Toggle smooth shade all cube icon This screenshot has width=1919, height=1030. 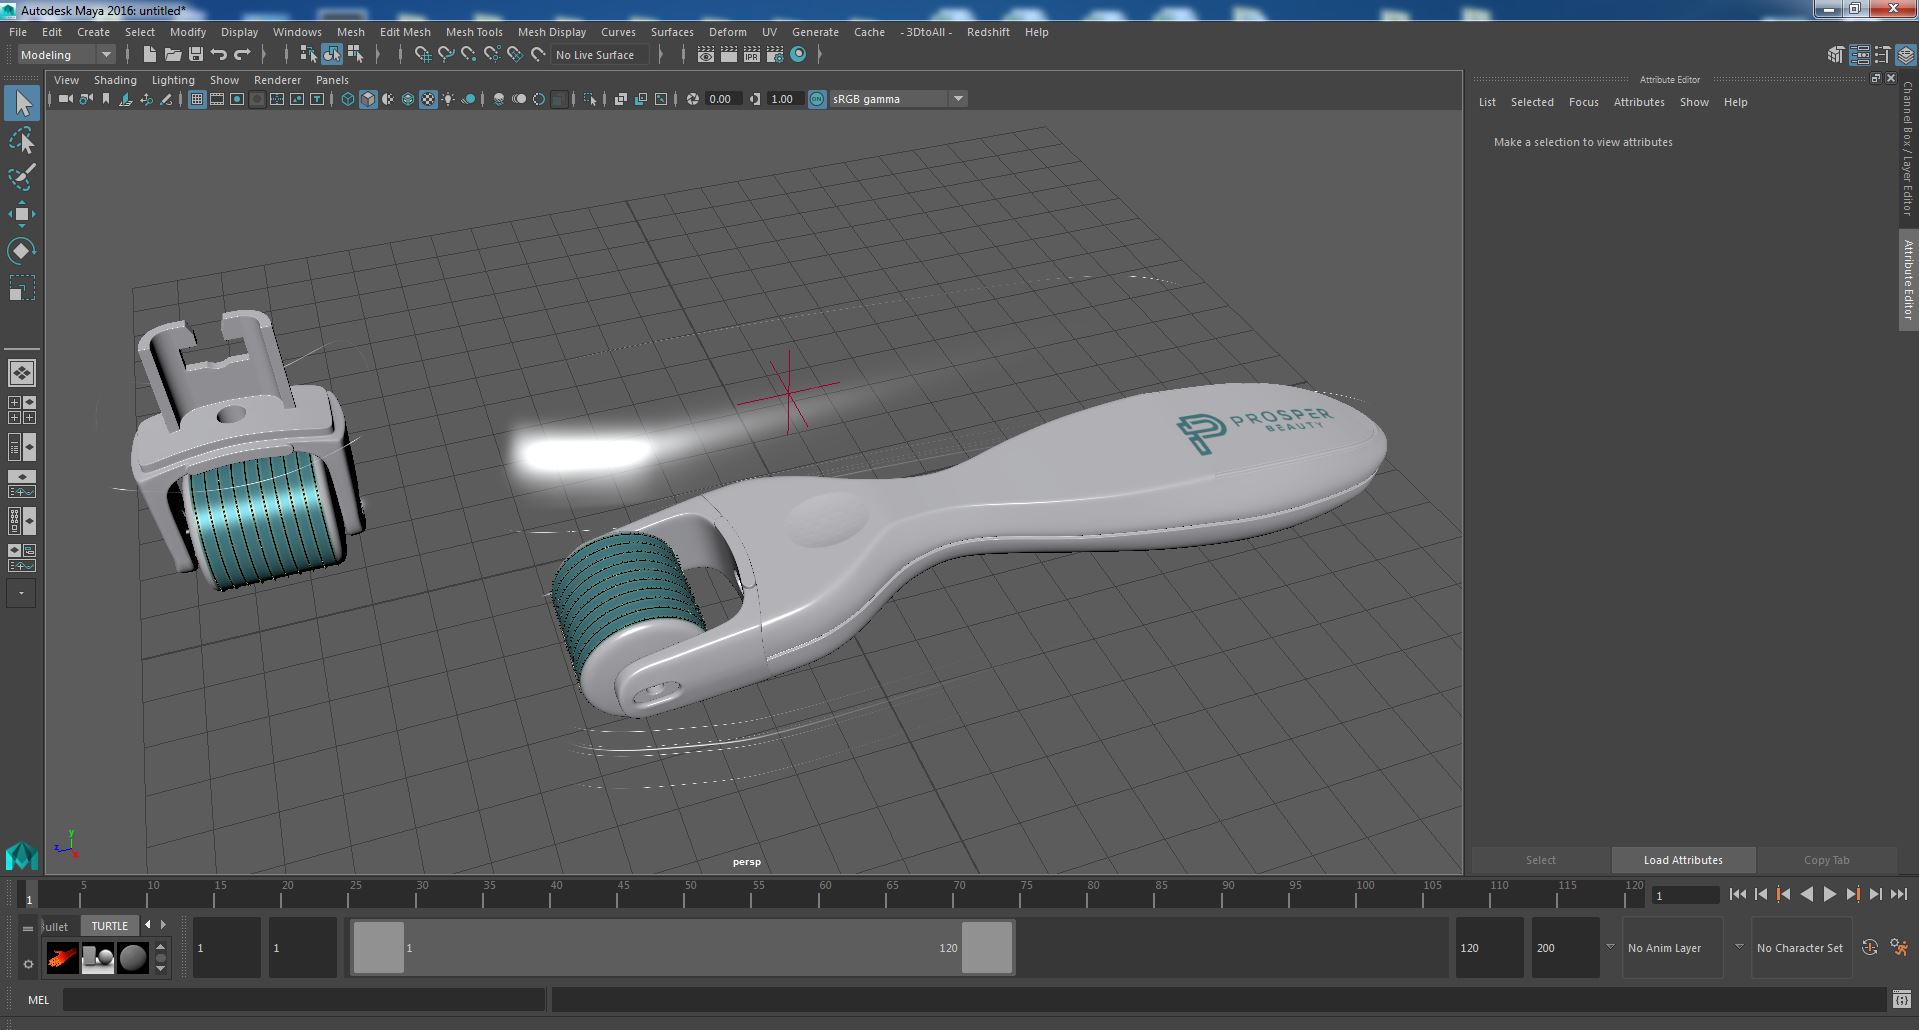coord(368,99)
